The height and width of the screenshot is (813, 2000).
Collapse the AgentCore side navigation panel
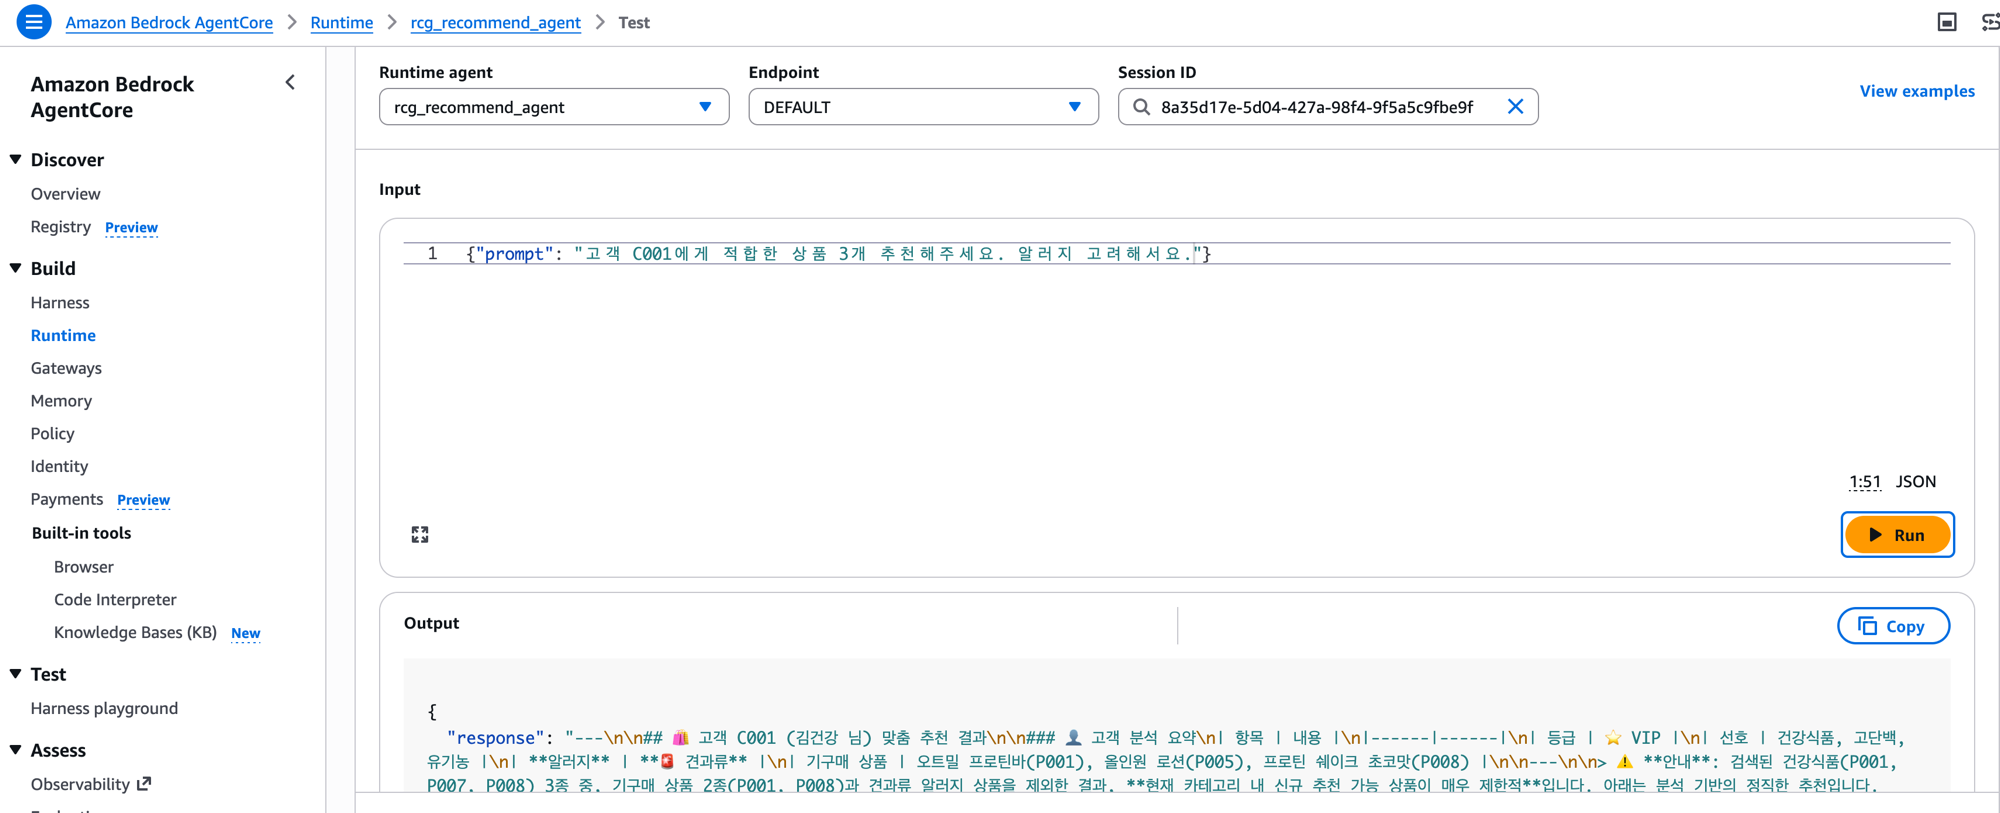pyautogui.click(x=290, y=83)
